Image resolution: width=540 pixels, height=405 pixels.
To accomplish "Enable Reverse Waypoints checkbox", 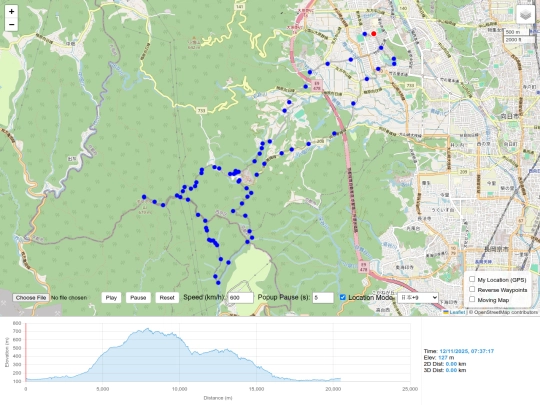I will click(472, 289).
